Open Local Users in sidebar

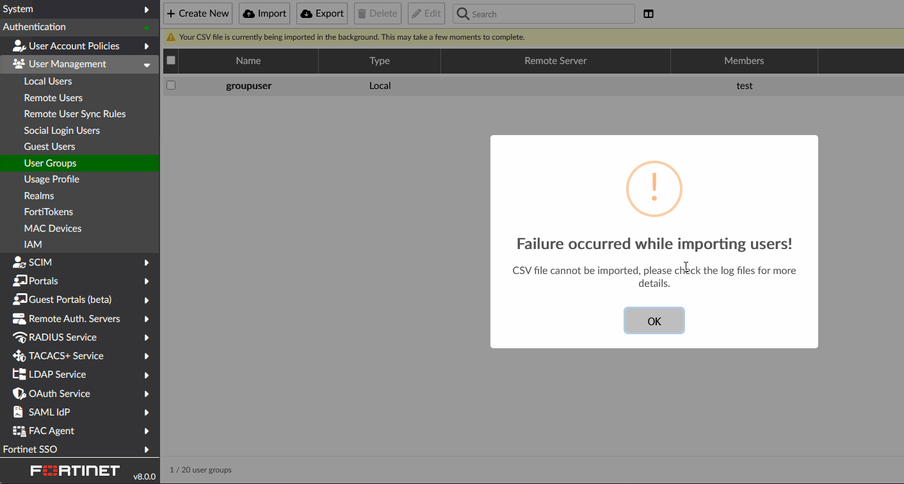[48, 81]
